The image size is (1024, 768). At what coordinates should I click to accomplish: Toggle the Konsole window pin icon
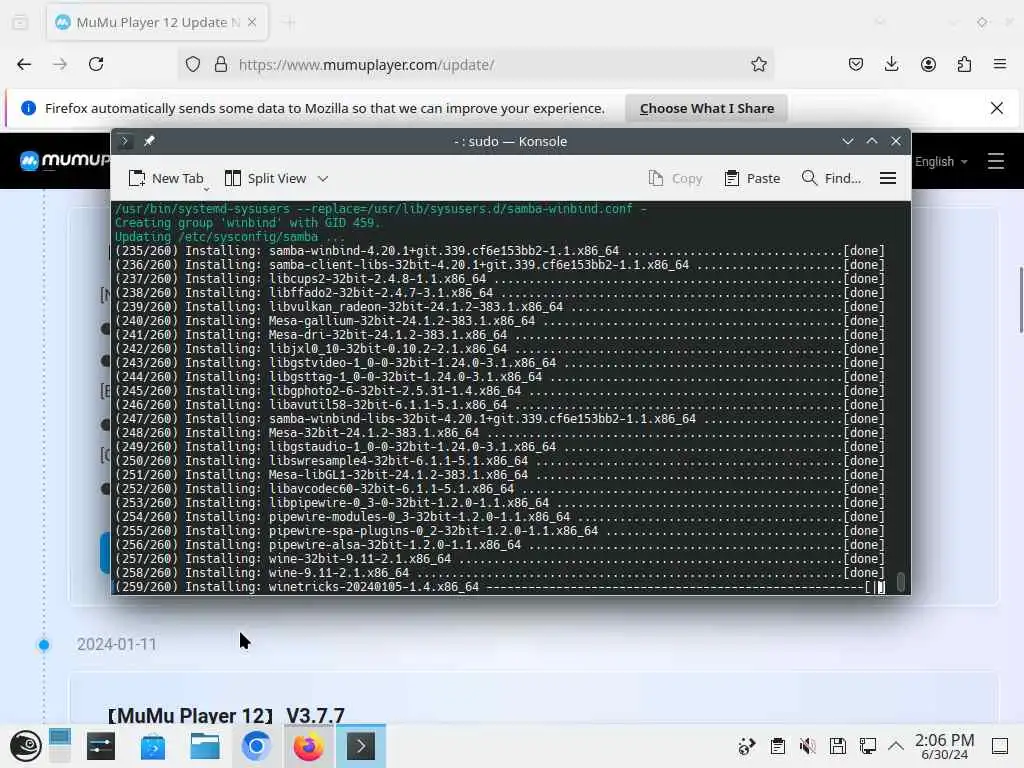[149, 141]
